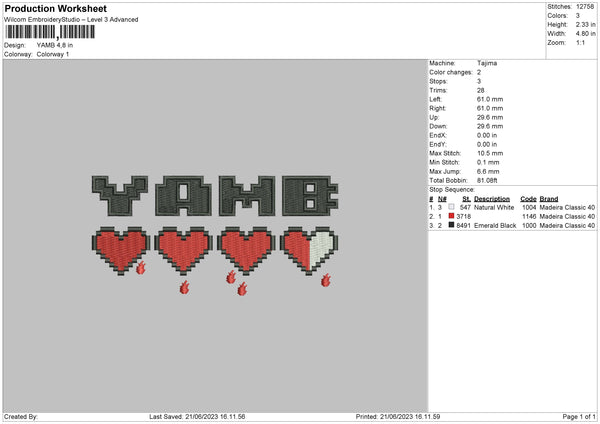600x424 pixels.
Task: Click the Max Stitch value '10.5 mm'
Action: (490, 153)
